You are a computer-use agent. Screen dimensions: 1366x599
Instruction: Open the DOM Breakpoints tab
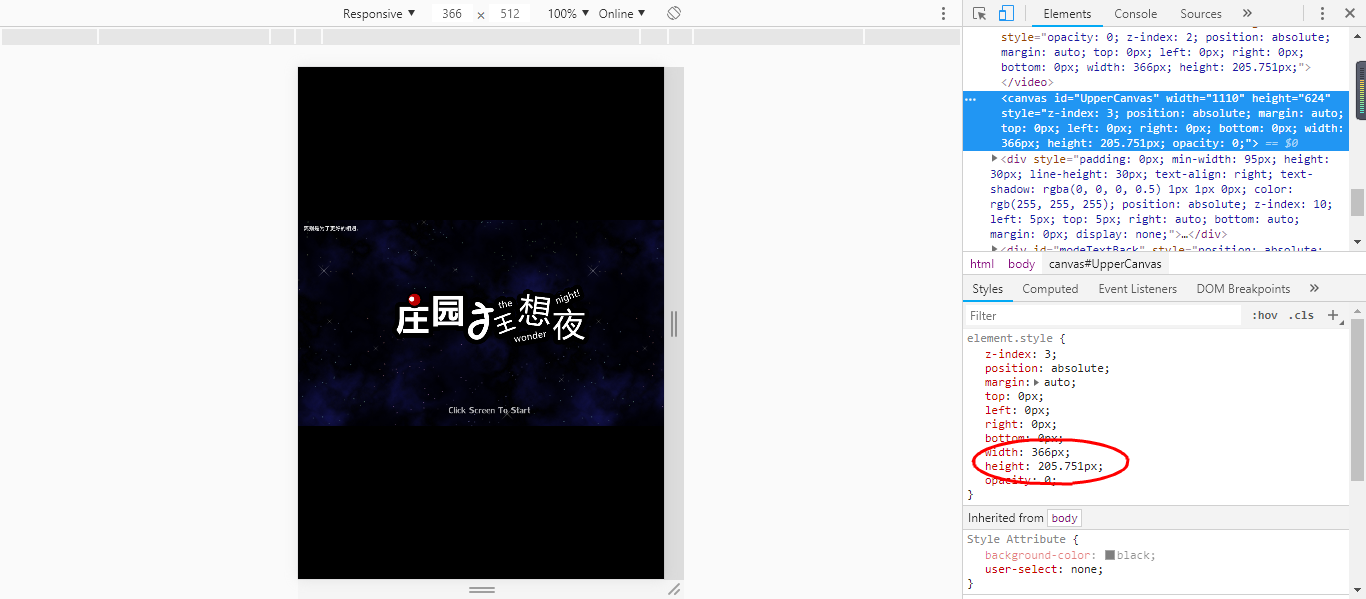[1243, 289]
